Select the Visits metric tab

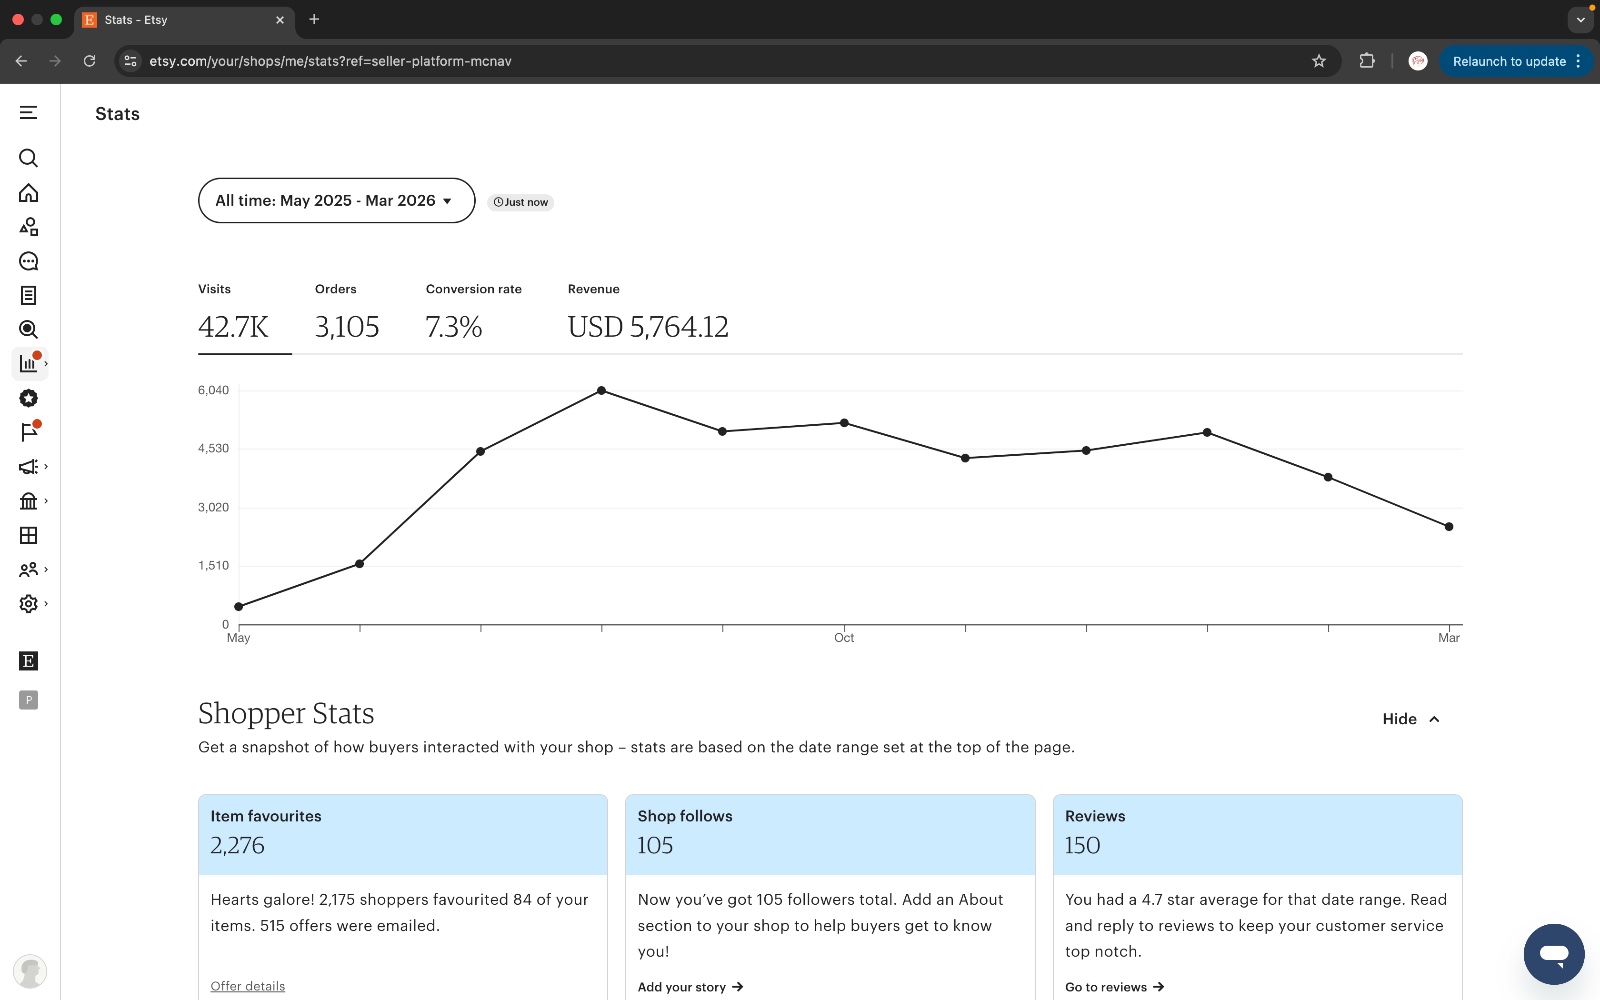pos(234,313)
